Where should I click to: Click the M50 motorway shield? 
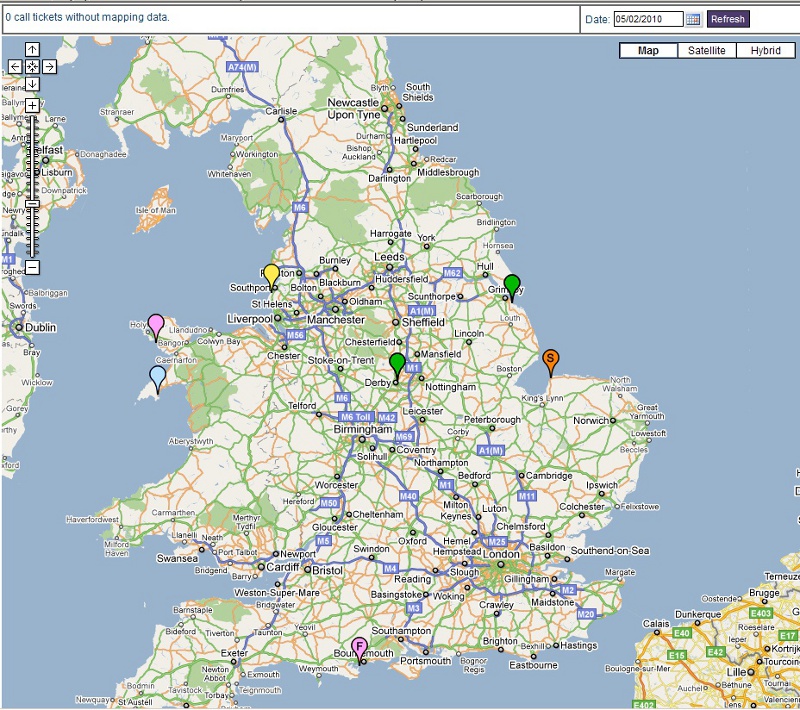click(x=329, y=503)
